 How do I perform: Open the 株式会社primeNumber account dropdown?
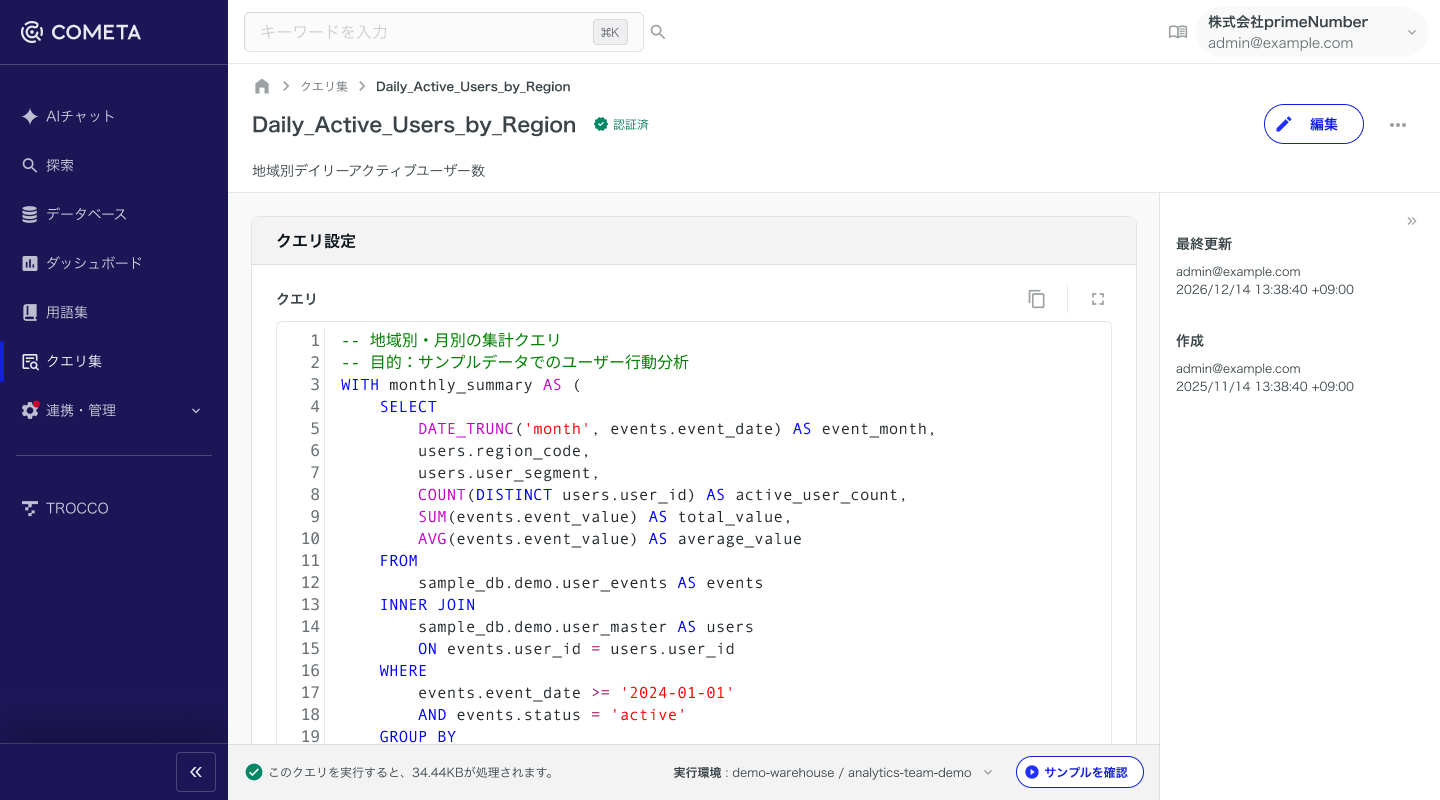[1312, 32]
